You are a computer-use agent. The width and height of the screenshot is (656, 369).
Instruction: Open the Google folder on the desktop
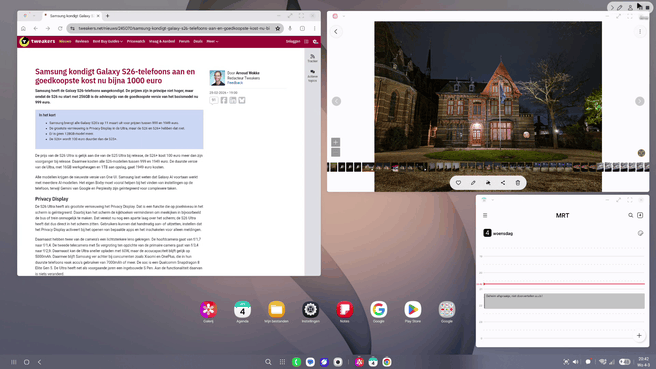[x=447, y=312]
